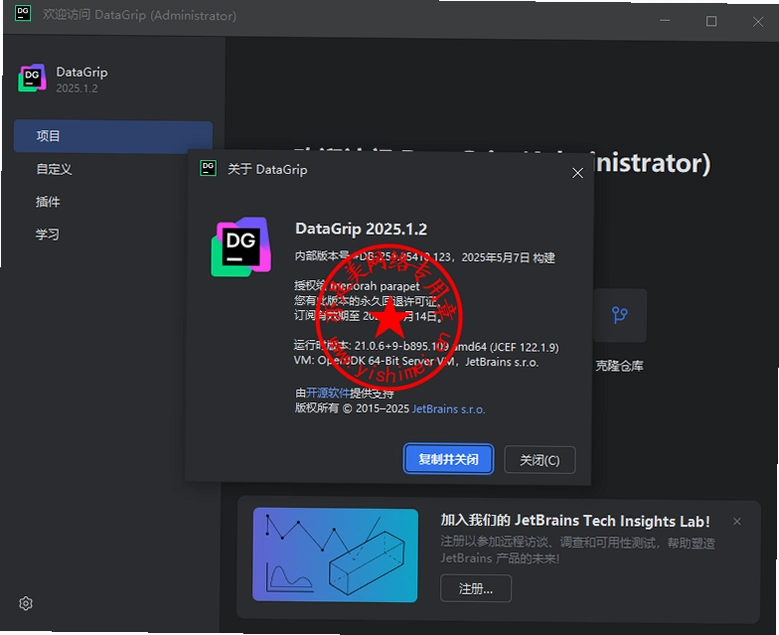This screenshot has width=779, height=635.
Task: Click the DataGrip 2025.1.2 heading in dialog
Action: (361, 229)
